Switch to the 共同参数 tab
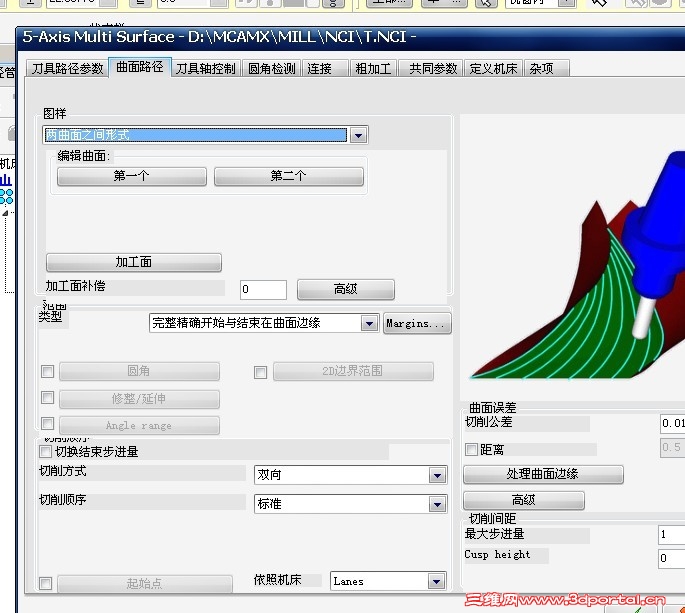 point(433,69)
